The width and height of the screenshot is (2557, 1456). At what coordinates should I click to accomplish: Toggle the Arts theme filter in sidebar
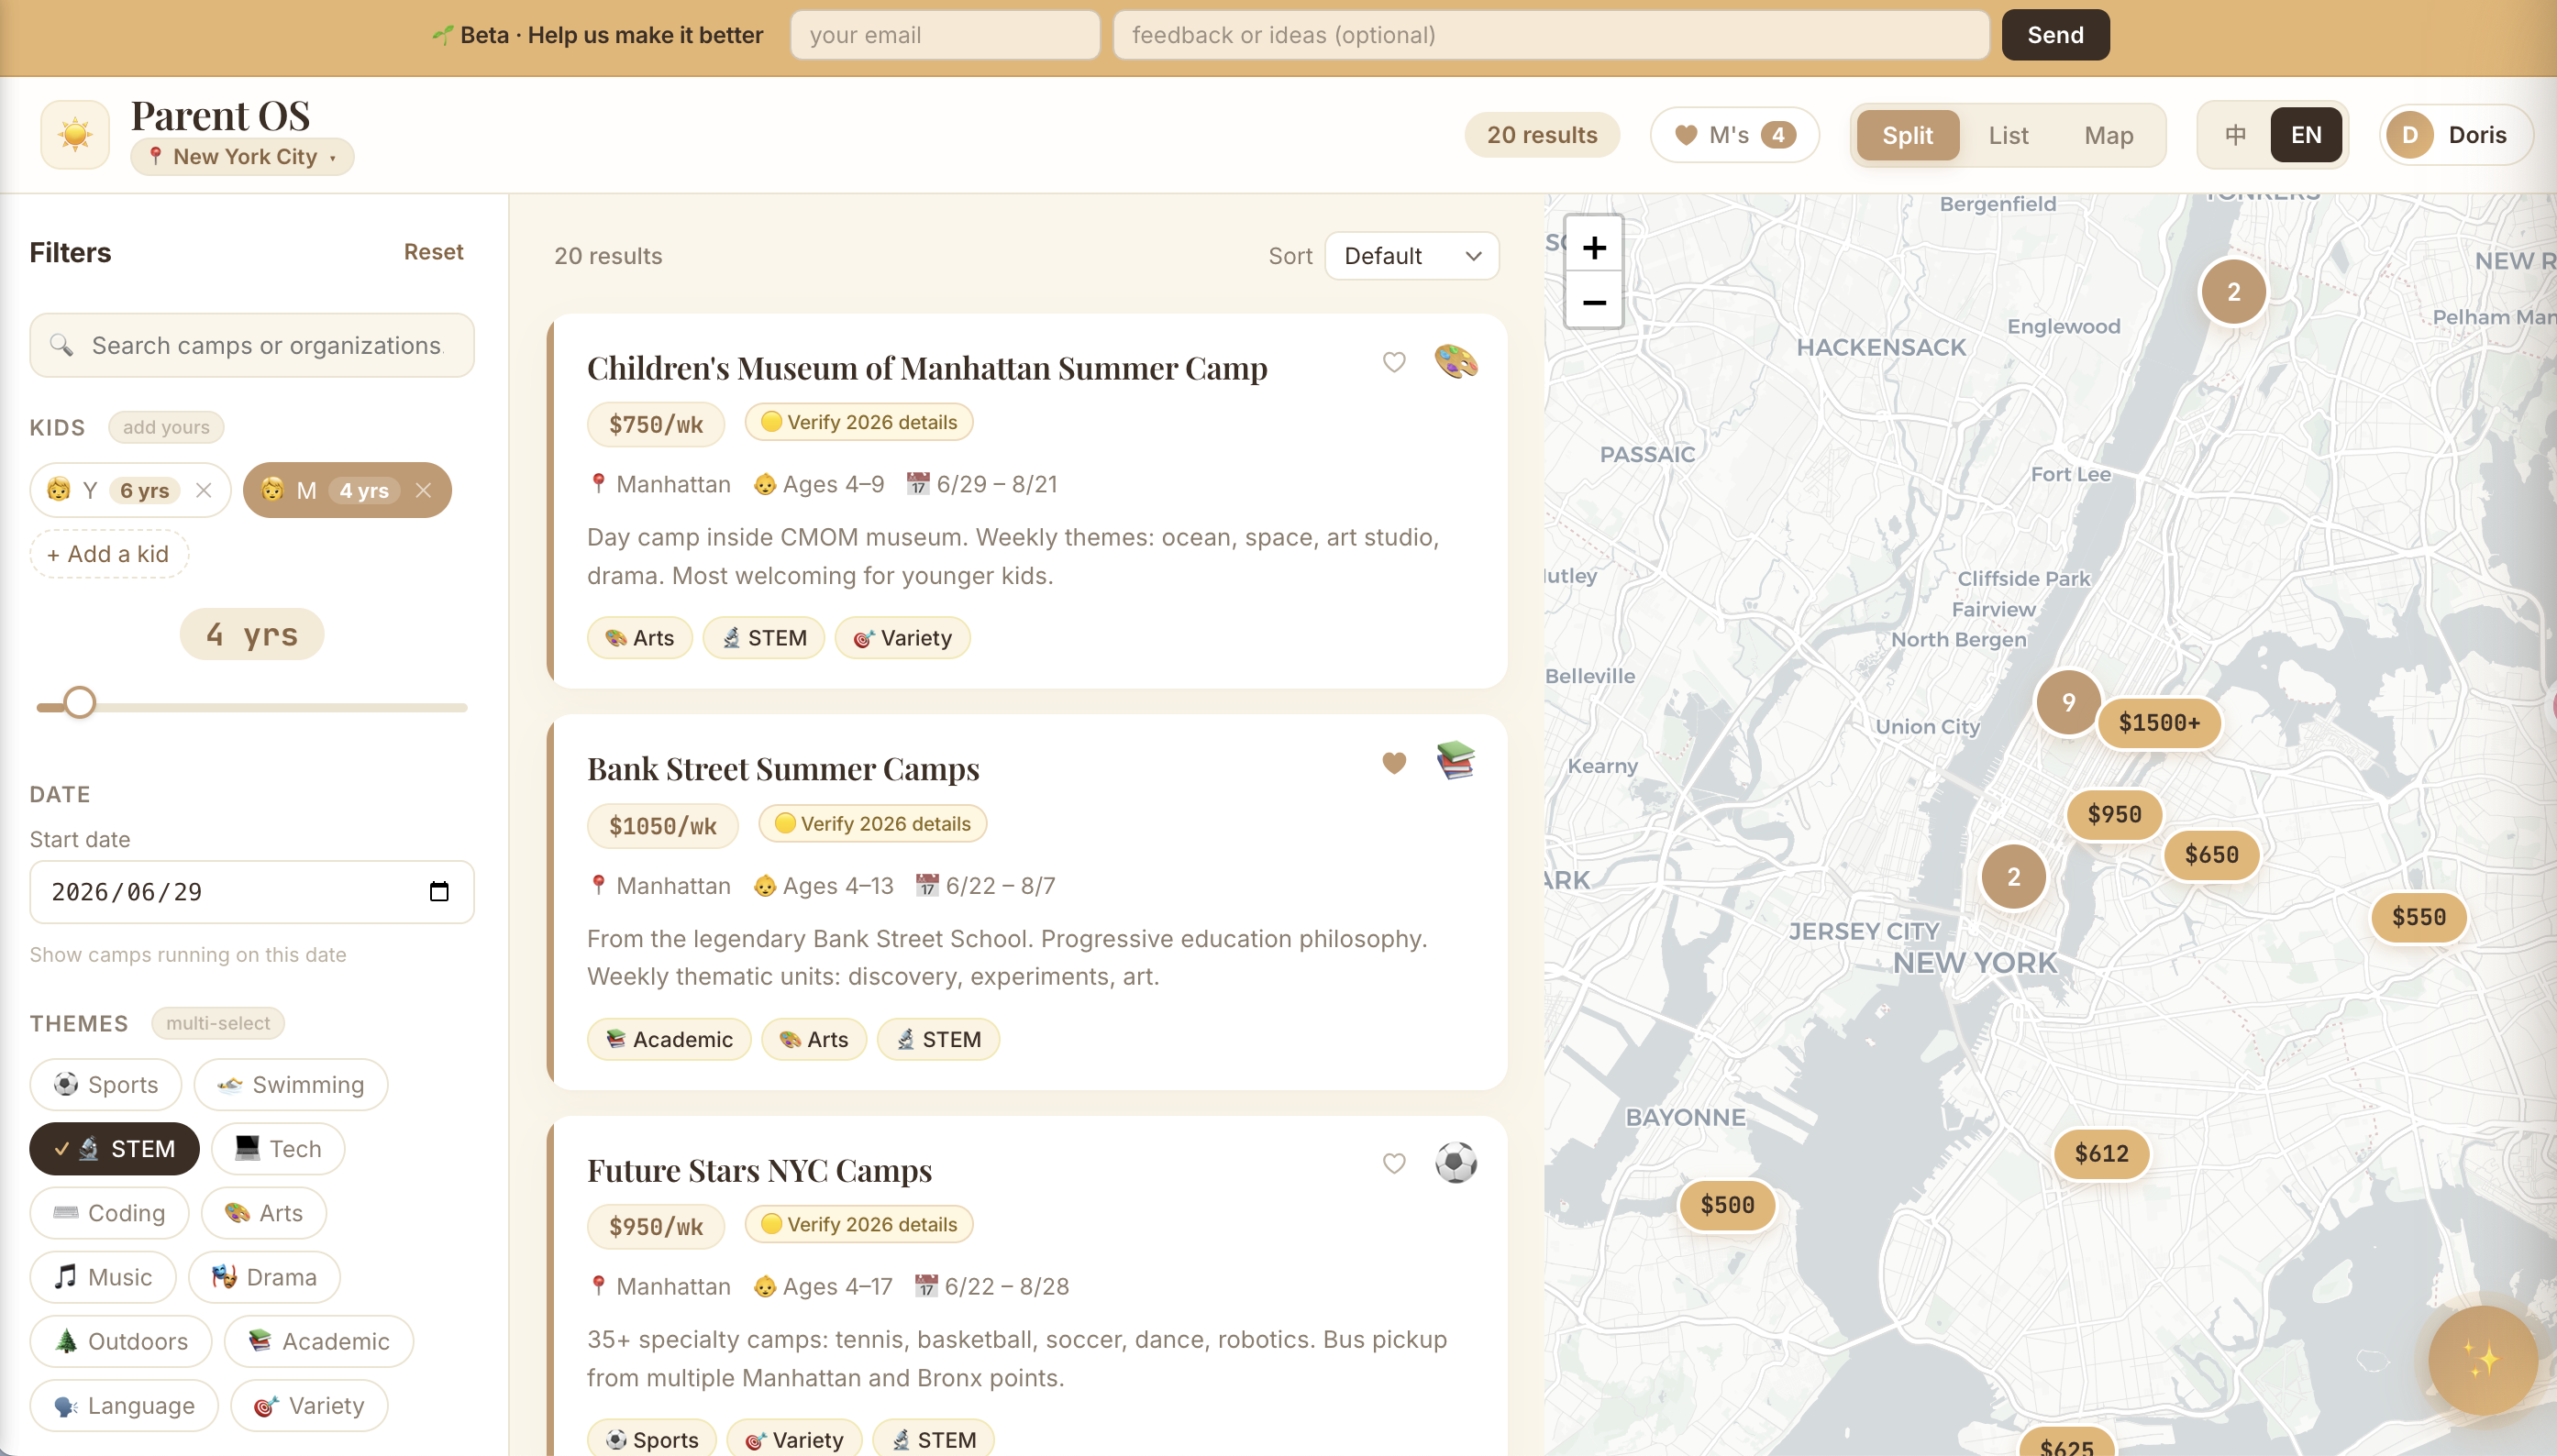264,1212
